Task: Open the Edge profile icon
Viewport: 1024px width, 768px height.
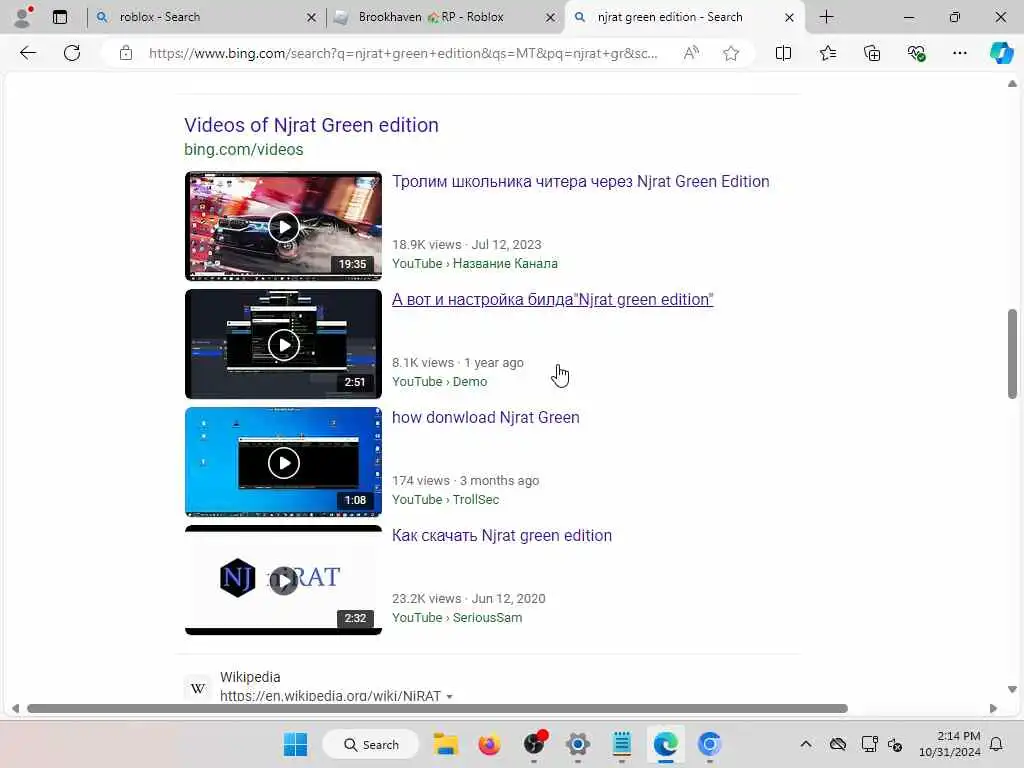Action: tap(23, 17)
